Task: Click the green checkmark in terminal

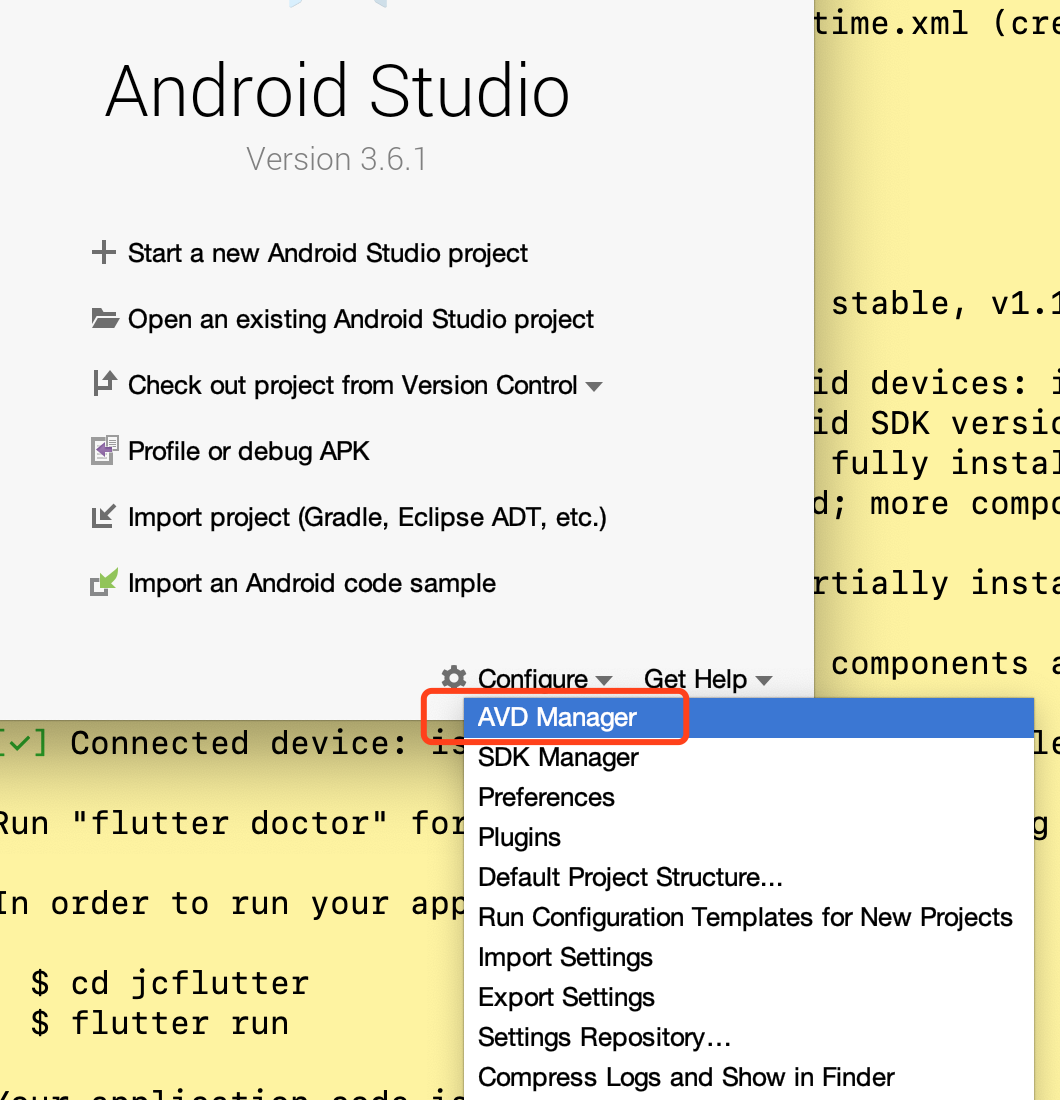Action: (x=20, y=744)
